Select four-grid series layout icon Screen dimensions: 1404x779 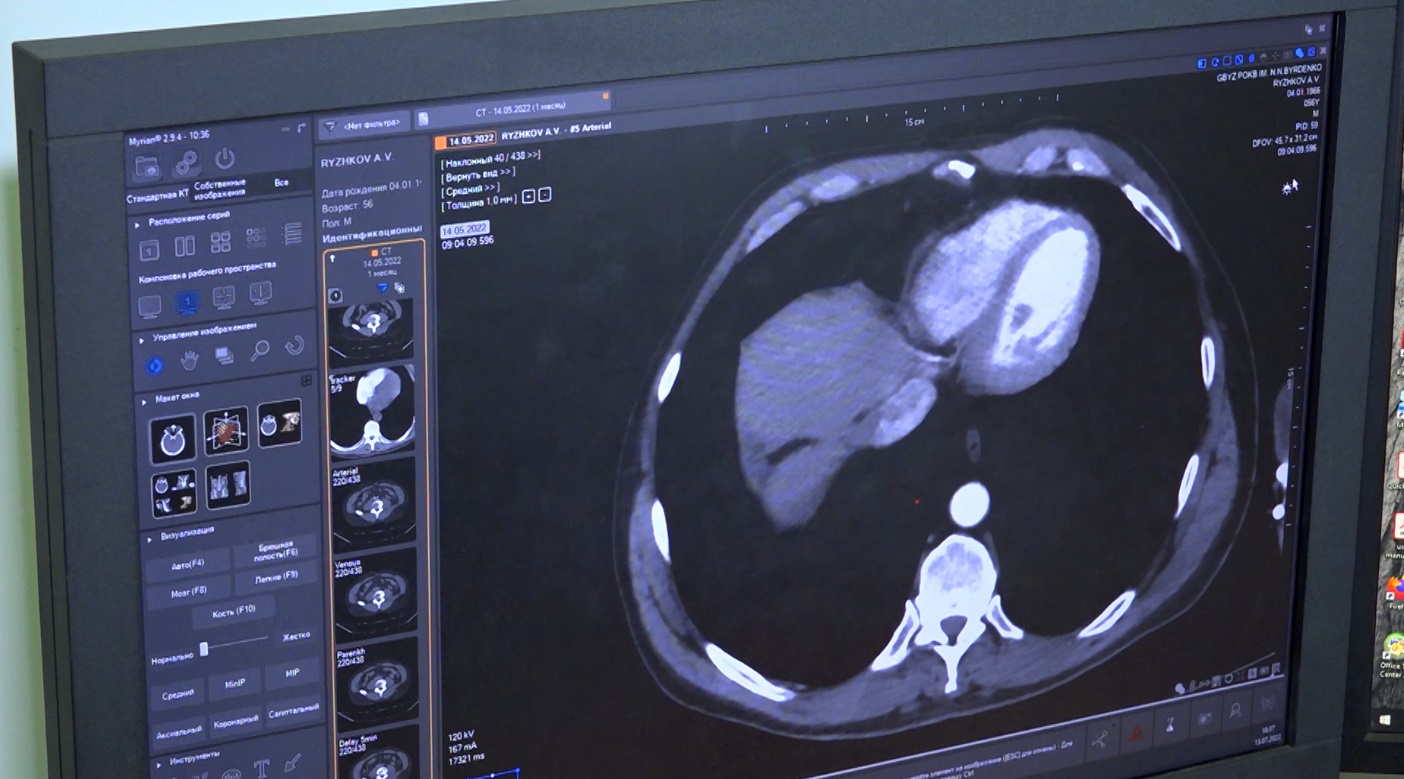tap(220, 242)
